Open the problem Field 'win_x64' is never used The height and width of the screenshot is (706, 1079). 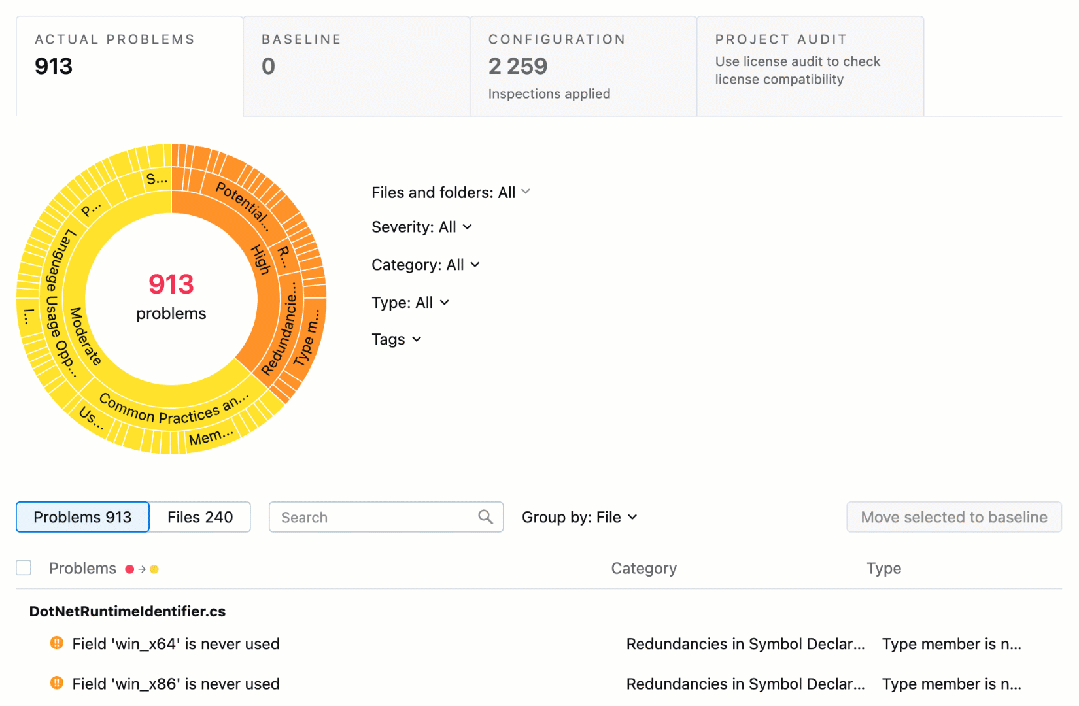pyautogui.click(x=175, y=643)
